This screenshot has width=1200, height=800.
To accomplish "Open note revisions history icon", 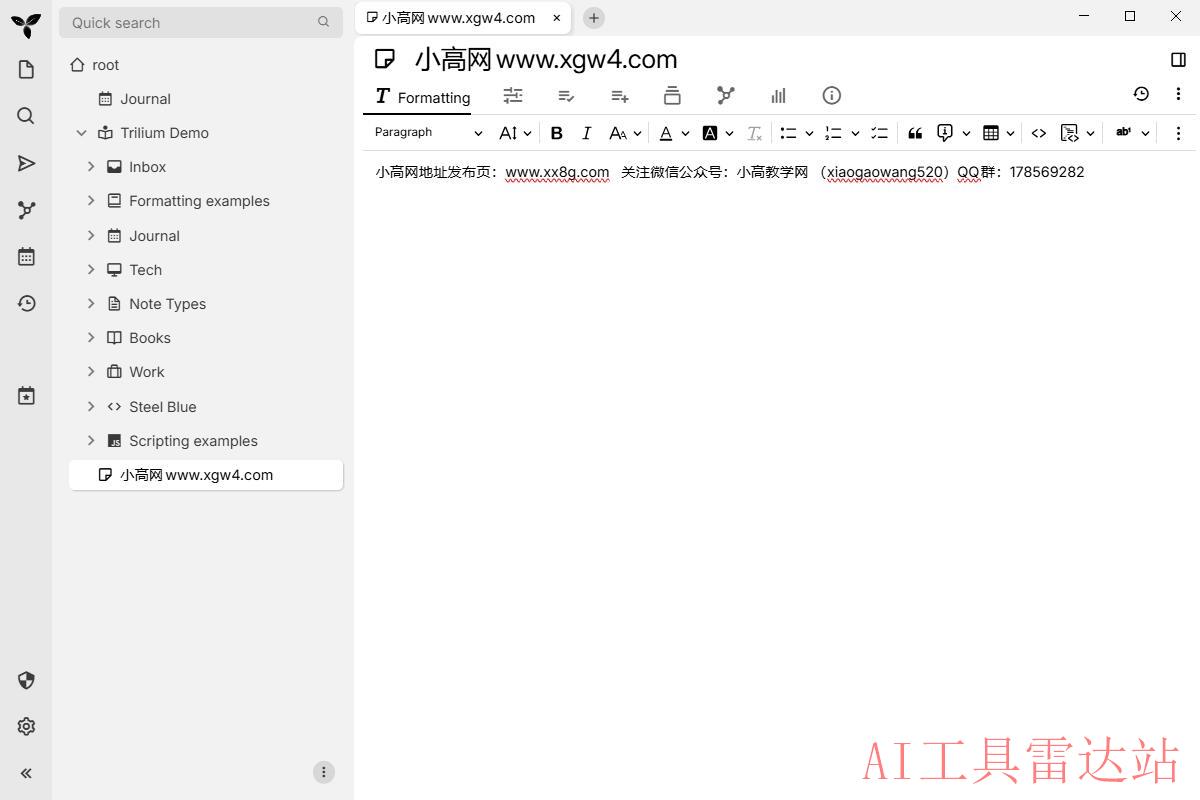I will coord(1141,94).
